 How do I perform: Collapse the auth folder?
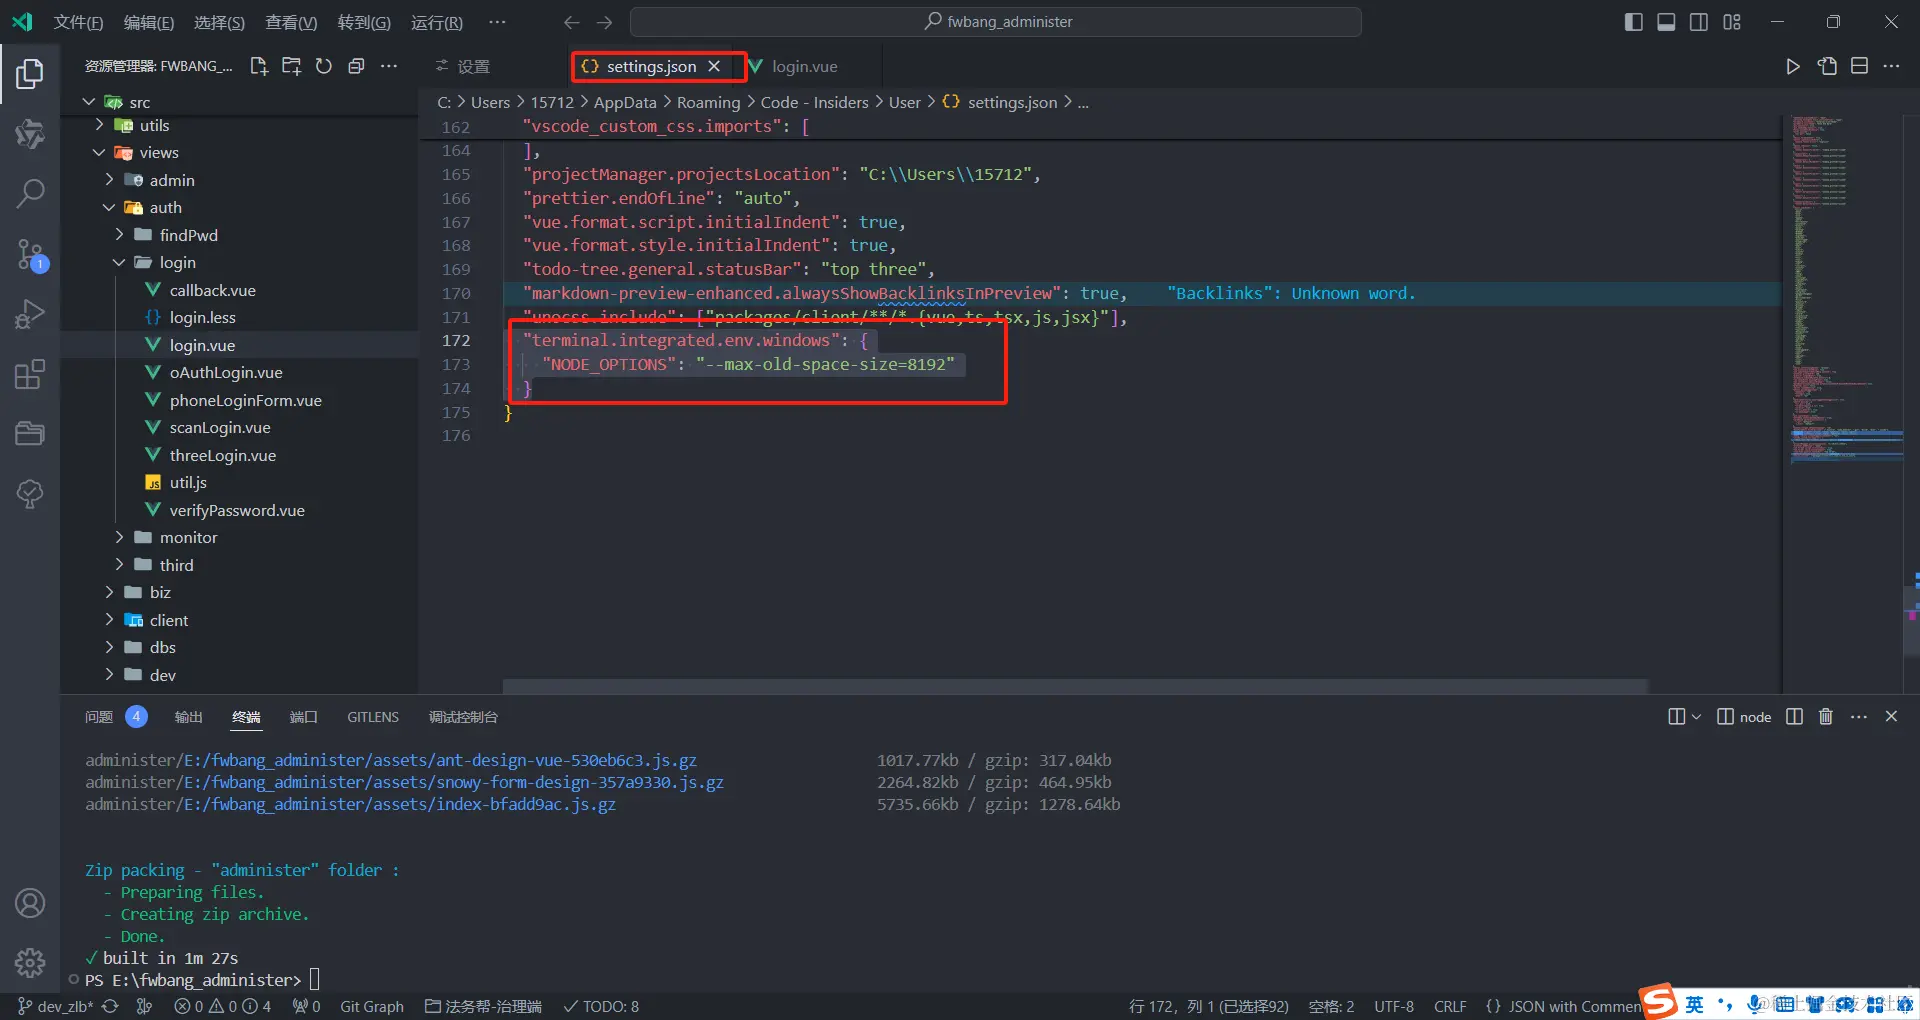tap(109, 207)
